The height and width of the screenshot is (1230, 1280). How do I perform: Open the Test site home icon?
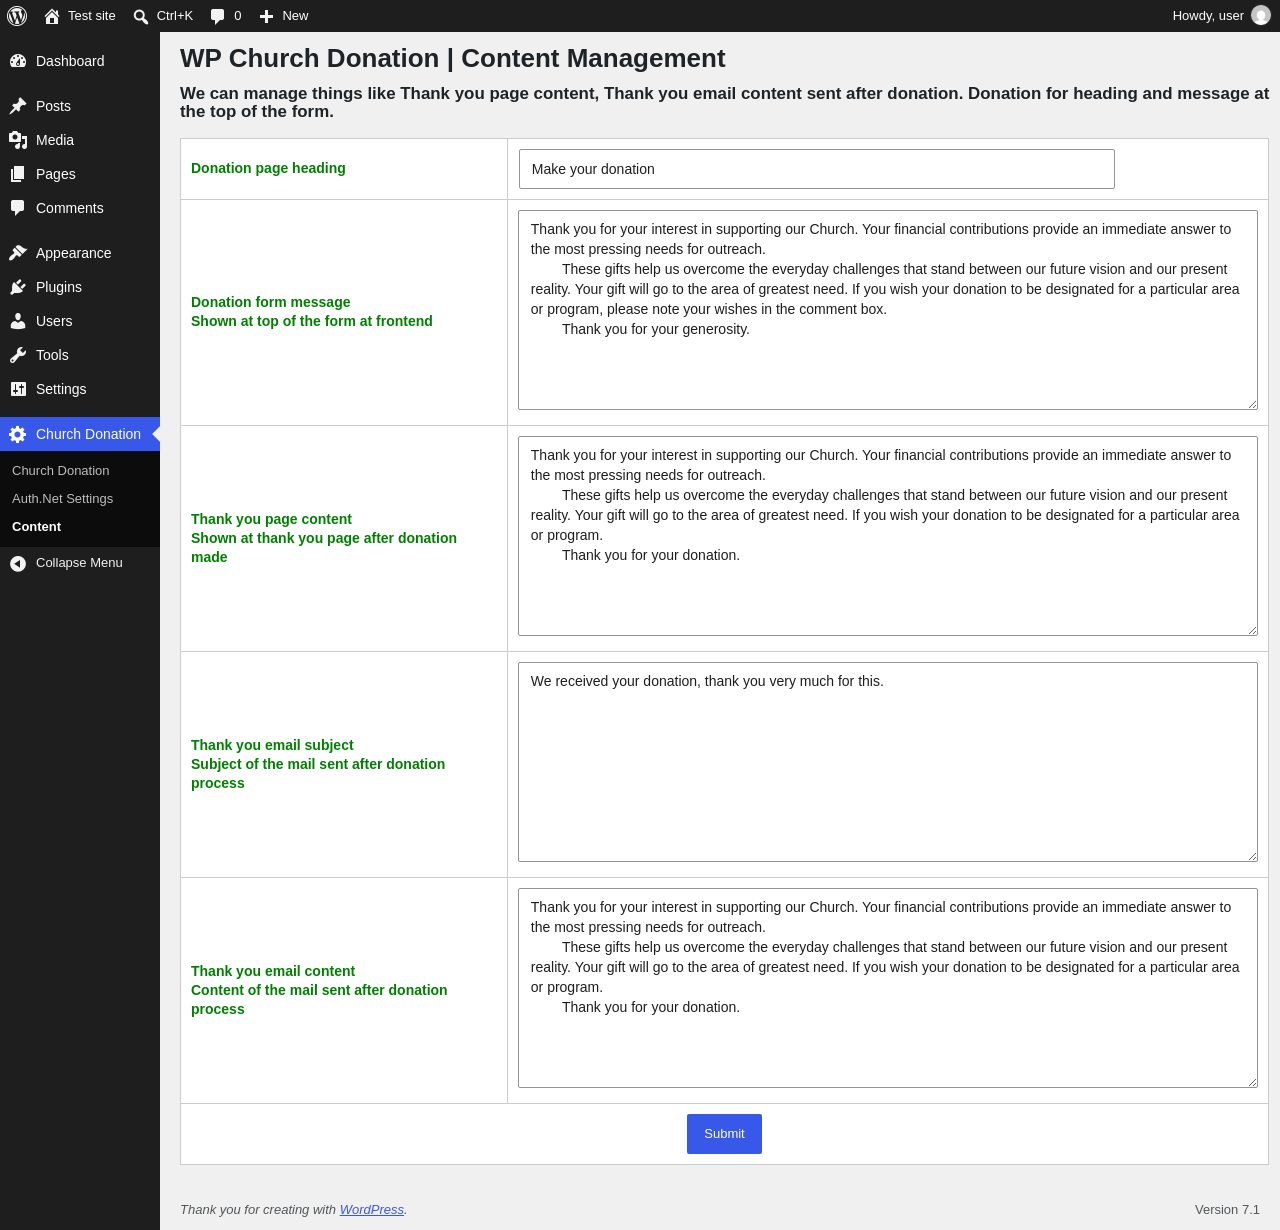[52, 16]
